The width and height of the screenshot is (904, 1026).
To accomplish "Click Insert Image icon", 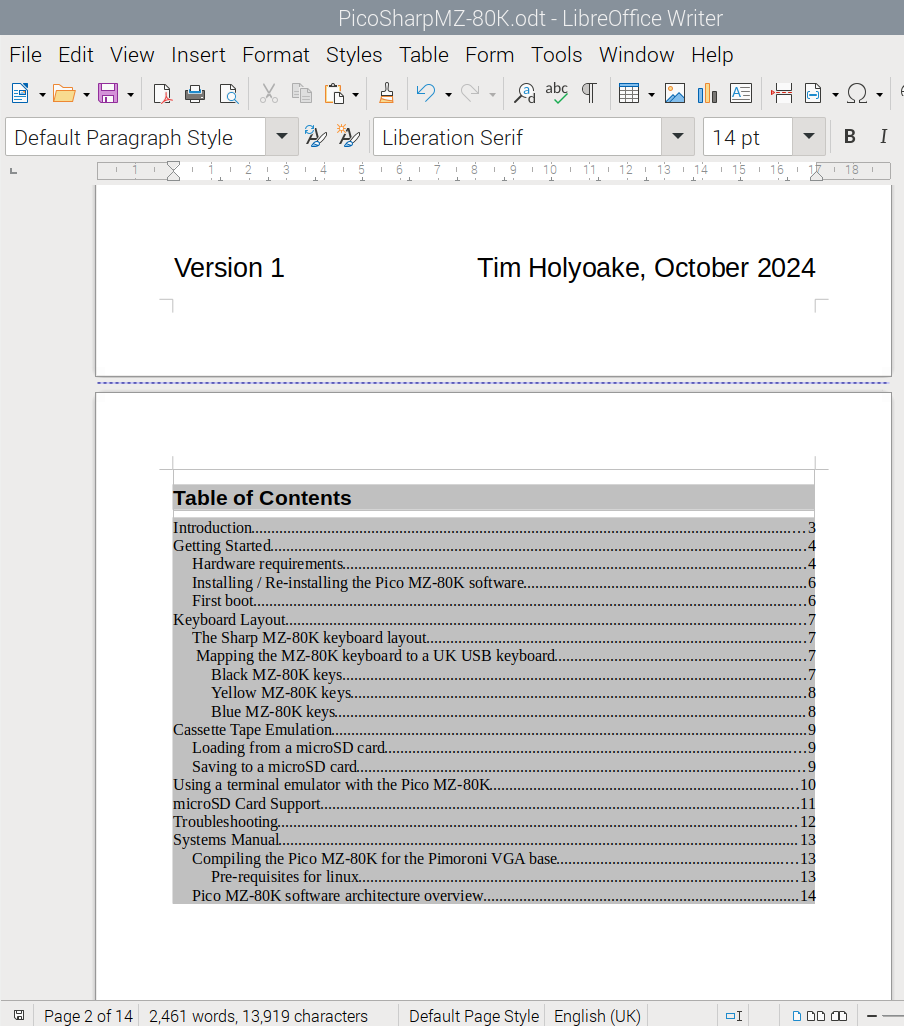I will [x=675, y=94].
